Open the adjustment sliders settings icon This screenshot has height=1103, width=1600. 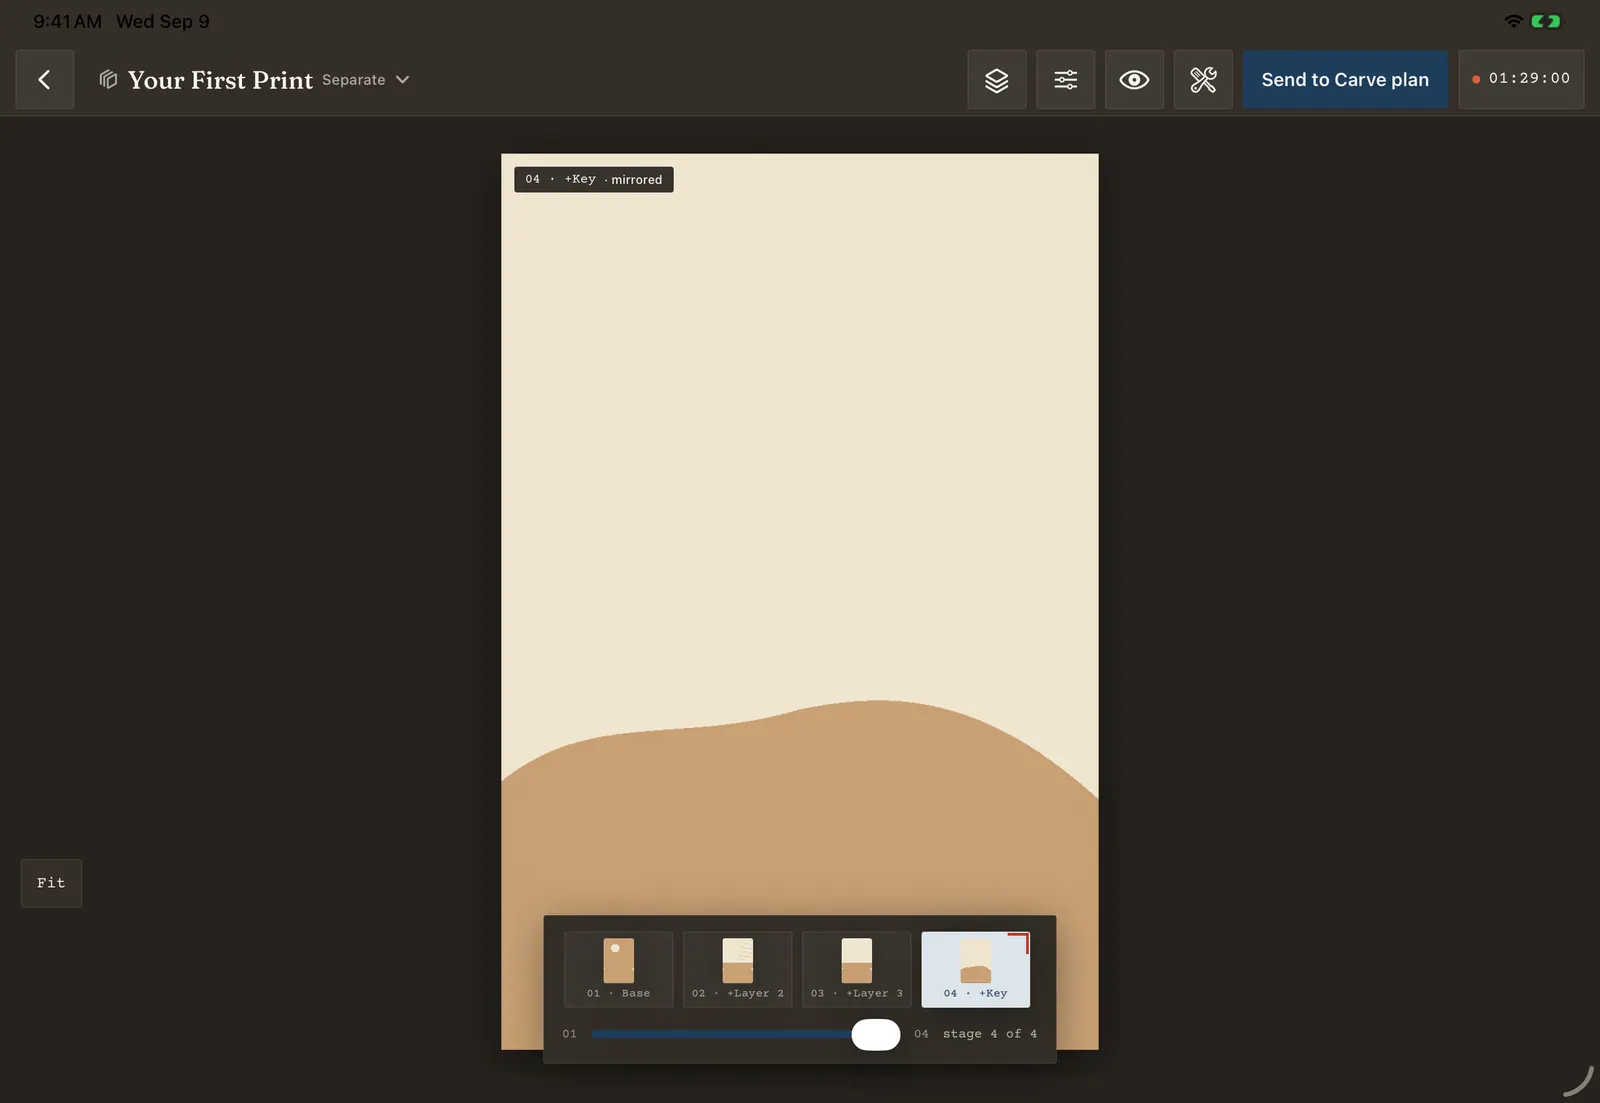point(1065,80)
